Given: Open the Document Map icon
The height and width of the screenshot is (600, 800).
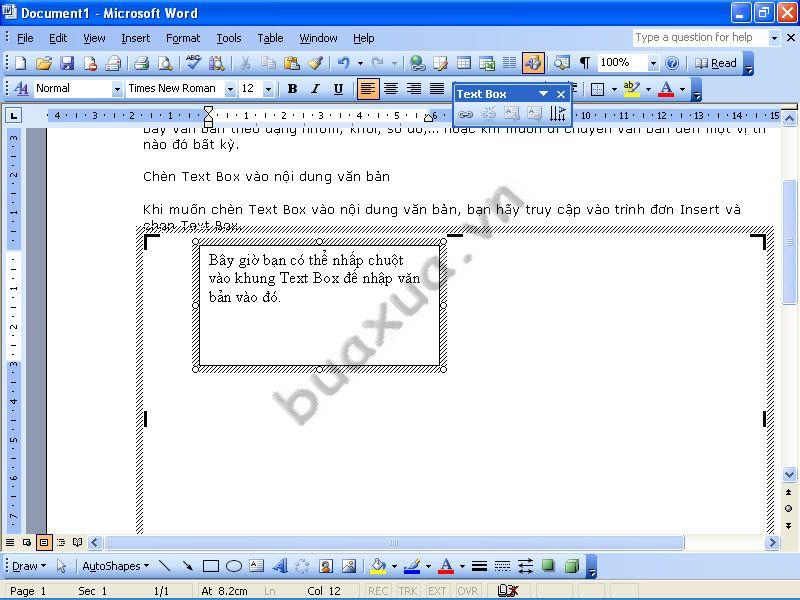Looking at the screenshot, I should pyautogui.click(x=562, y=63).
